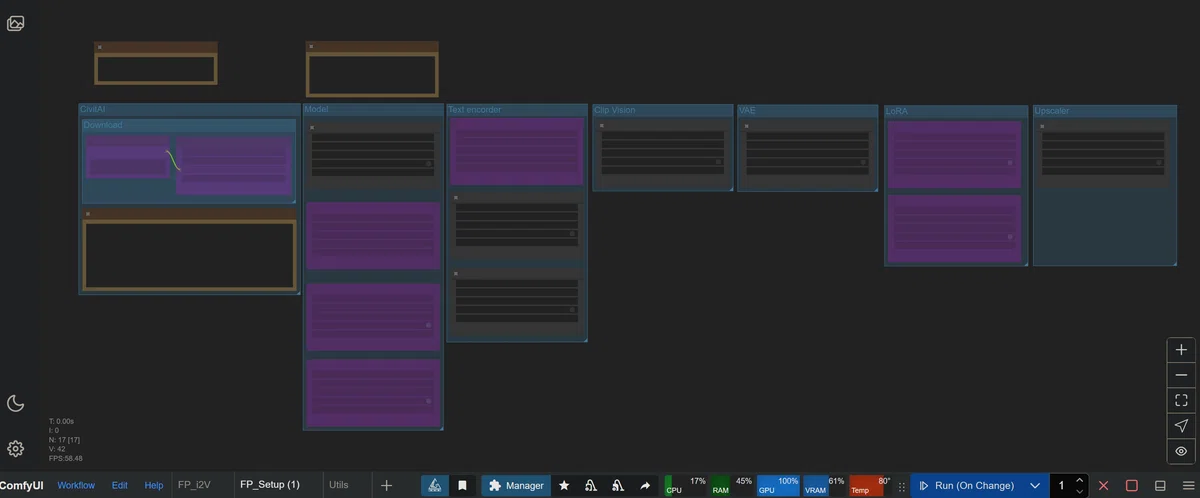Switch to the Utils tab
1200x498 pixels.
(x=339, y=485)
